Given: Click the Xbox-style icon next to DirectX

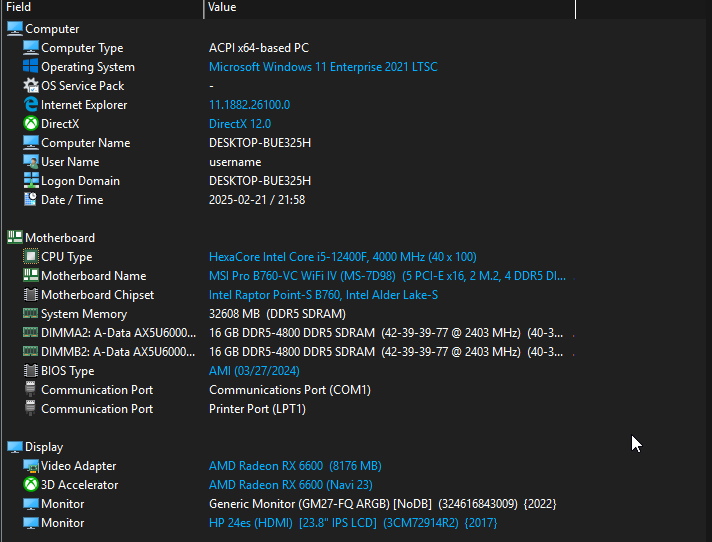Looking at the screenshot, I should [x=31, y=123].
